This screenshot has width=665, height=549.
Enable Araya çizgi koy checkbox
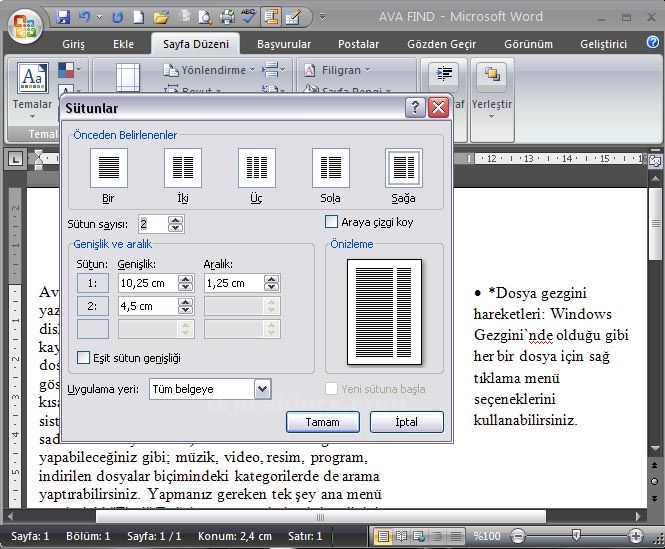331,221
